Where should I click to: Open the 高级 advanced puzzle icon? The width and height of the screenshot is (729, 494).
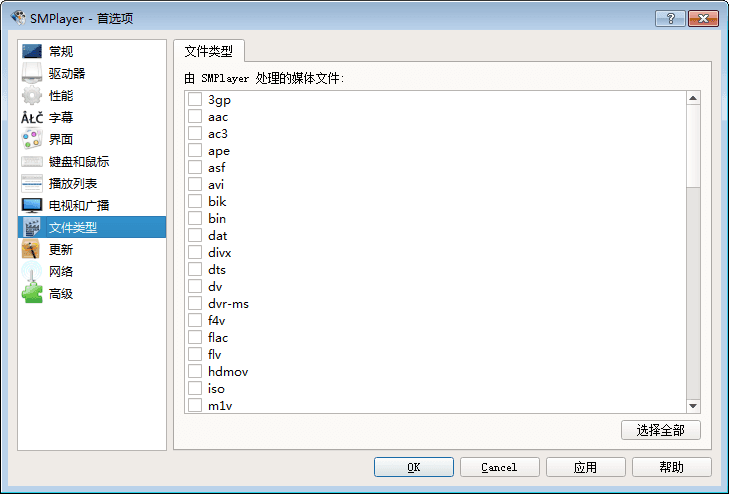[x=32, y=293]
